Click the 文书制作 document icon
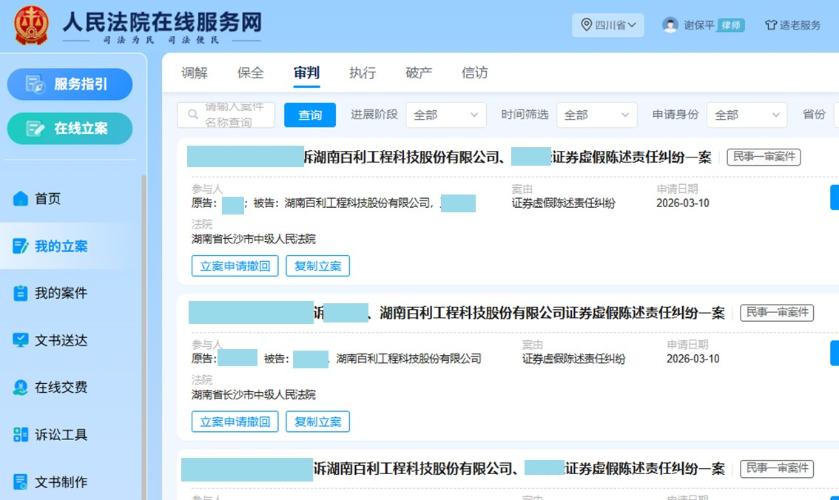The height and width of the screenshot is (500, 839). (20, 482)
